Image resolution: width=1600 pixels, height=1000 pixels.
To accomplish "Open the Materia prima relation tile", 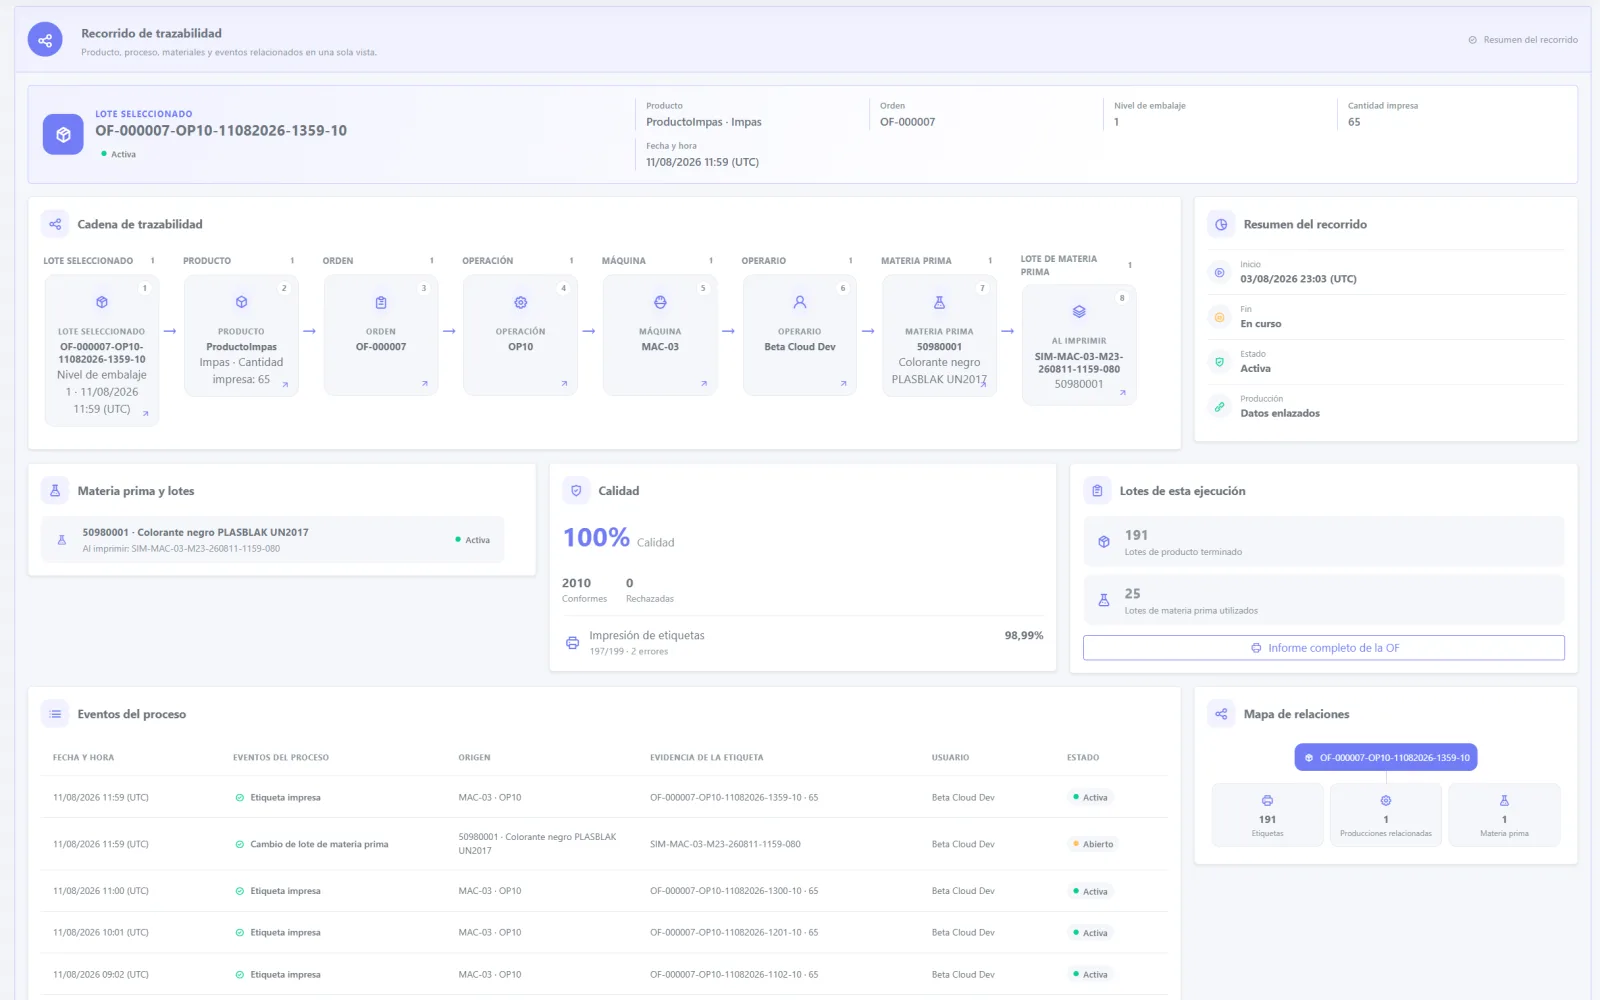I will (x=1504, y=815).
